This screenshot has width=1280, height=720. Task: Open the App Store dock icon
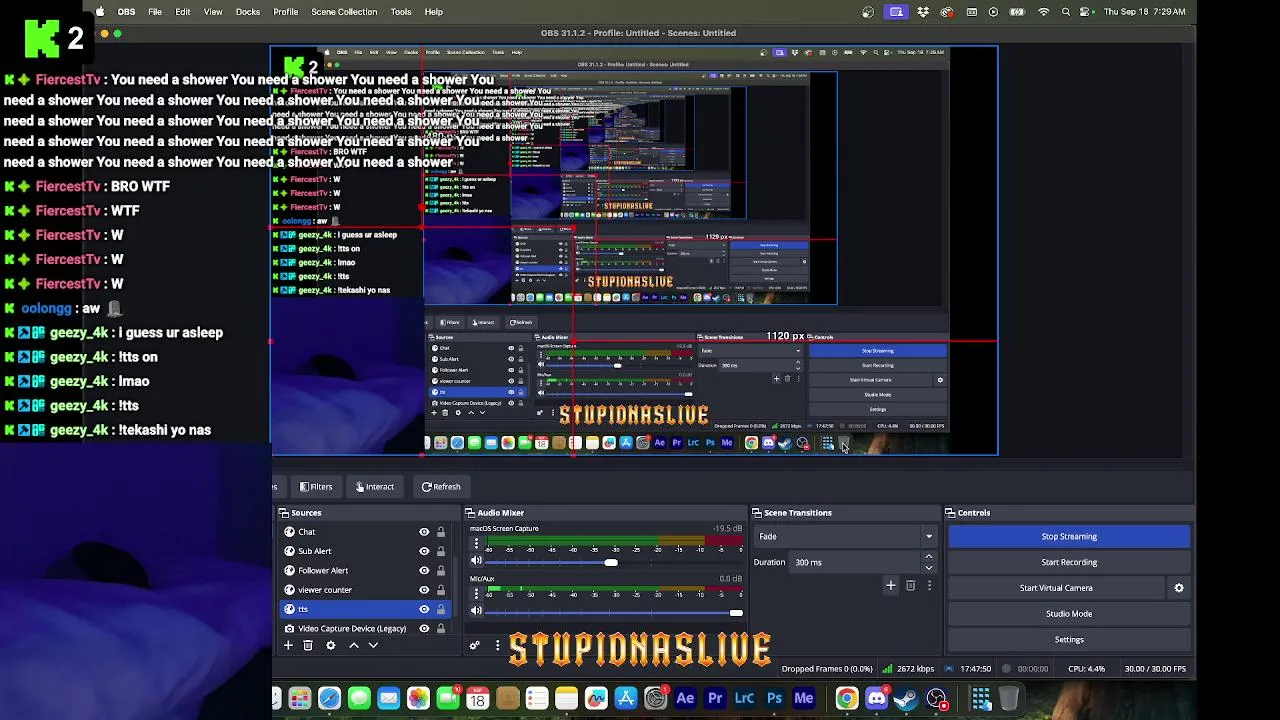click(626, 698)
